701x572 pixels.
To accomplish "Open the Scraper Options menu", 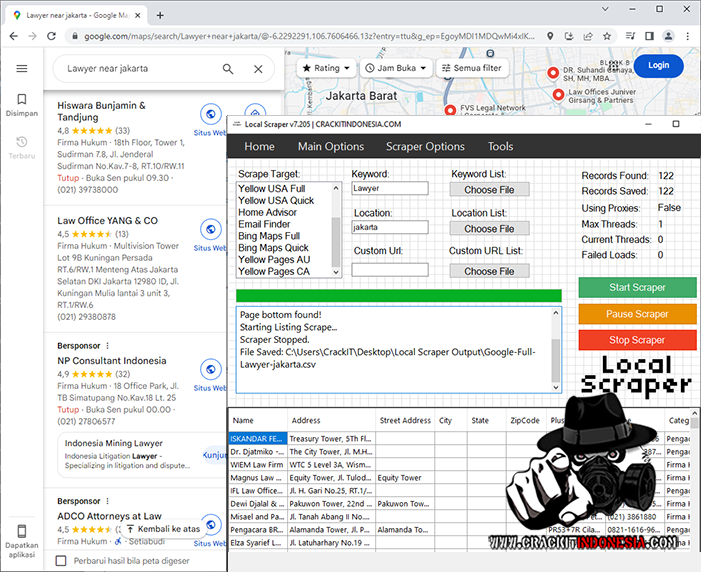I will click(x=425, y=146).
